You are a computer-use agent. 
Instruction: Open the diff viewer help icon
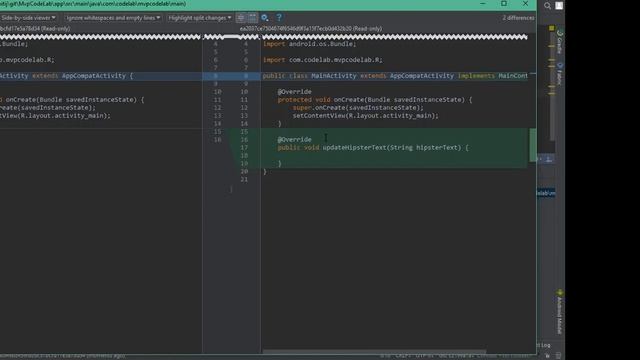click(279, 18)
